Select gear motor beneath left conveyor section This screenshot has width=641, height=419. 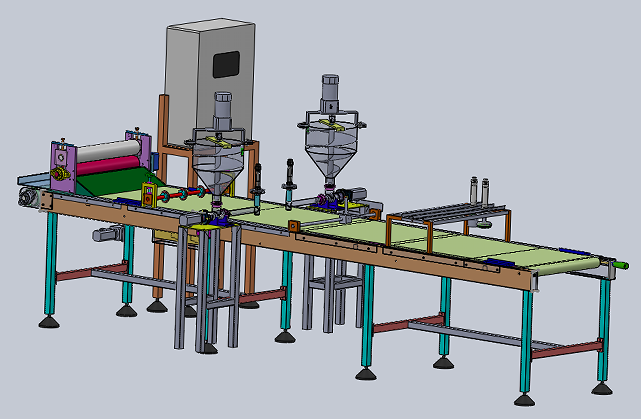(108, 233)
